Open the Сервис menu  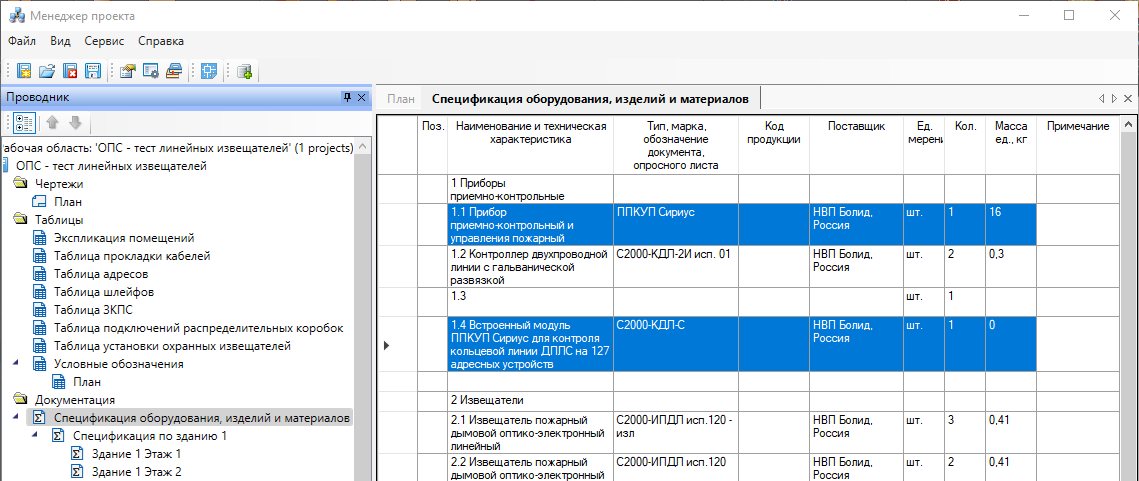[x=104, y=41]
